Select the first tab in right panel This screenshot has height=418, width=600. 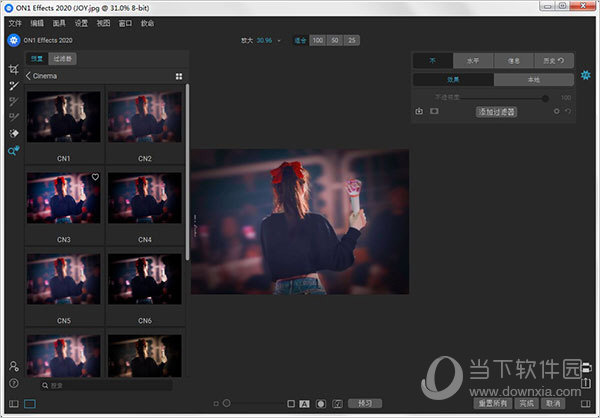pyautogui.click(x=433, y=60)
